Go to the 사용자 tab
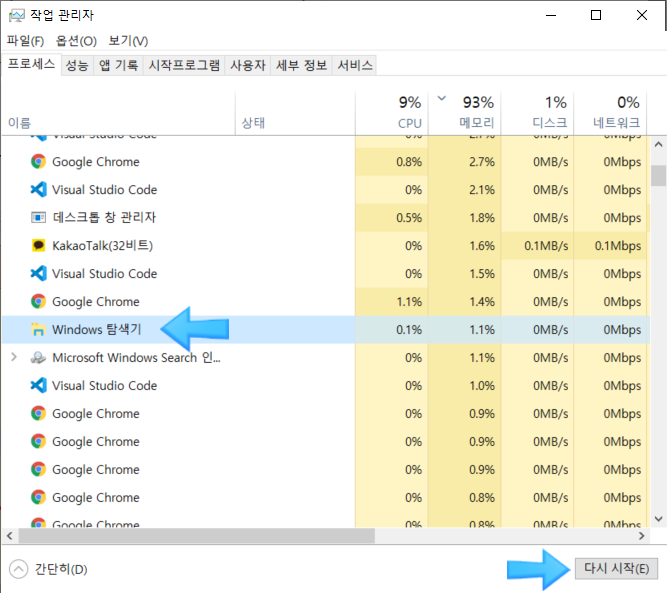Screen dimensions: 667x593 coord(248,65)
